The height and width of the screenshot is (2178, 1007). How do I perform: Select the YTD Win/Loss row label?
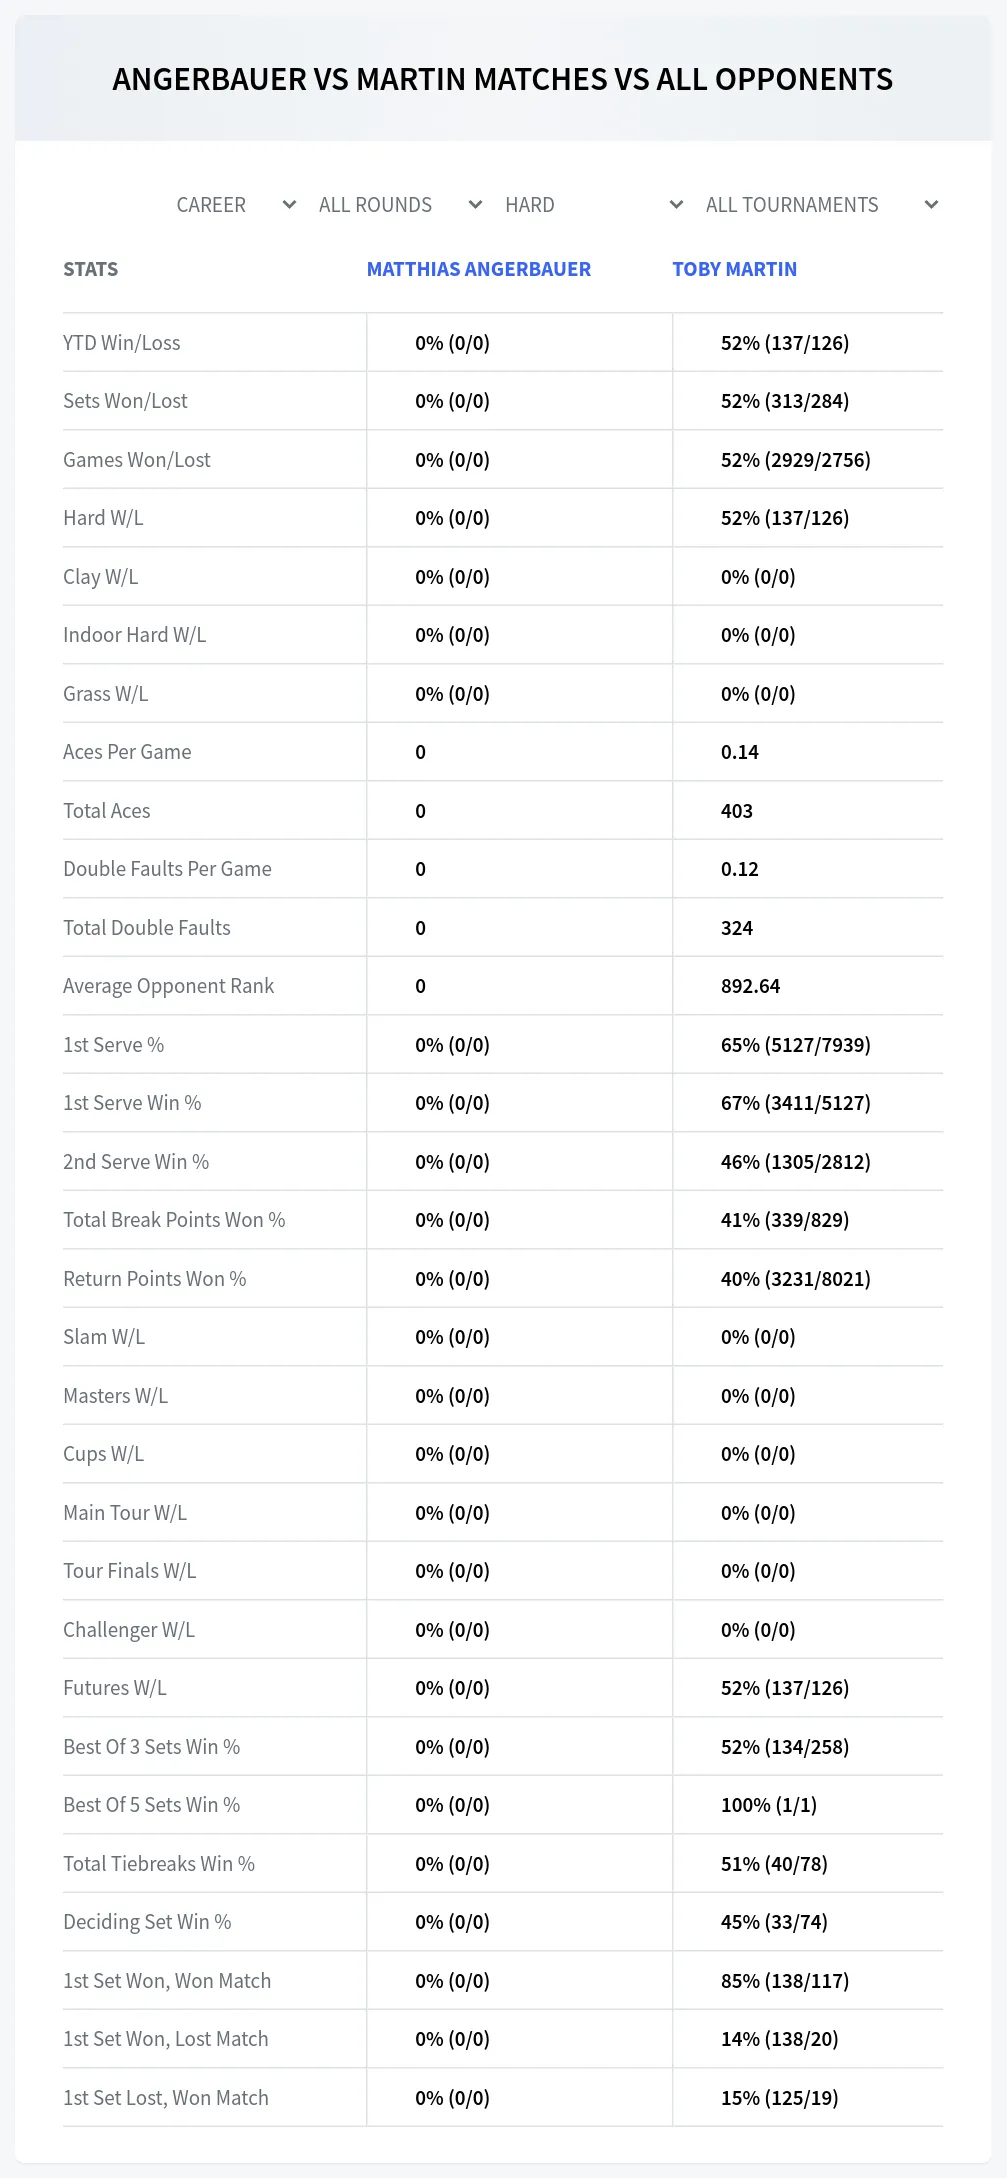pos(122,343)
